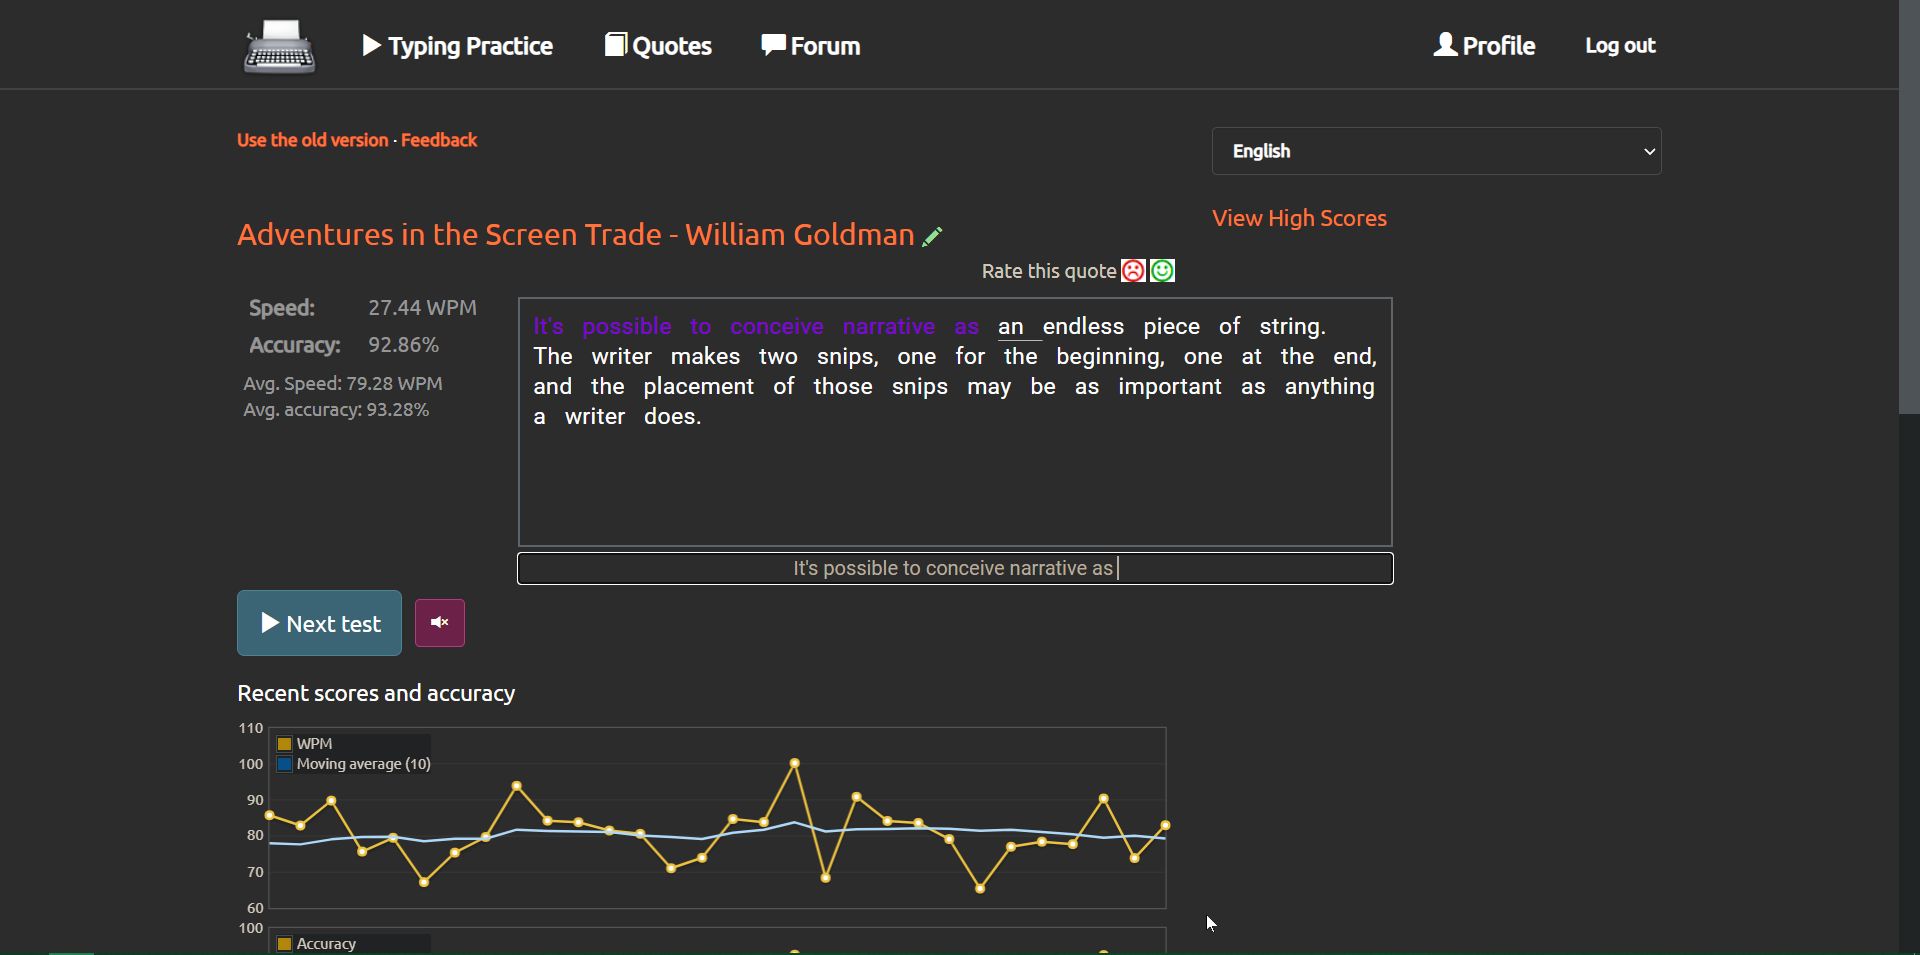Click the Moving average (10) legend swatch

coord(284,764)
